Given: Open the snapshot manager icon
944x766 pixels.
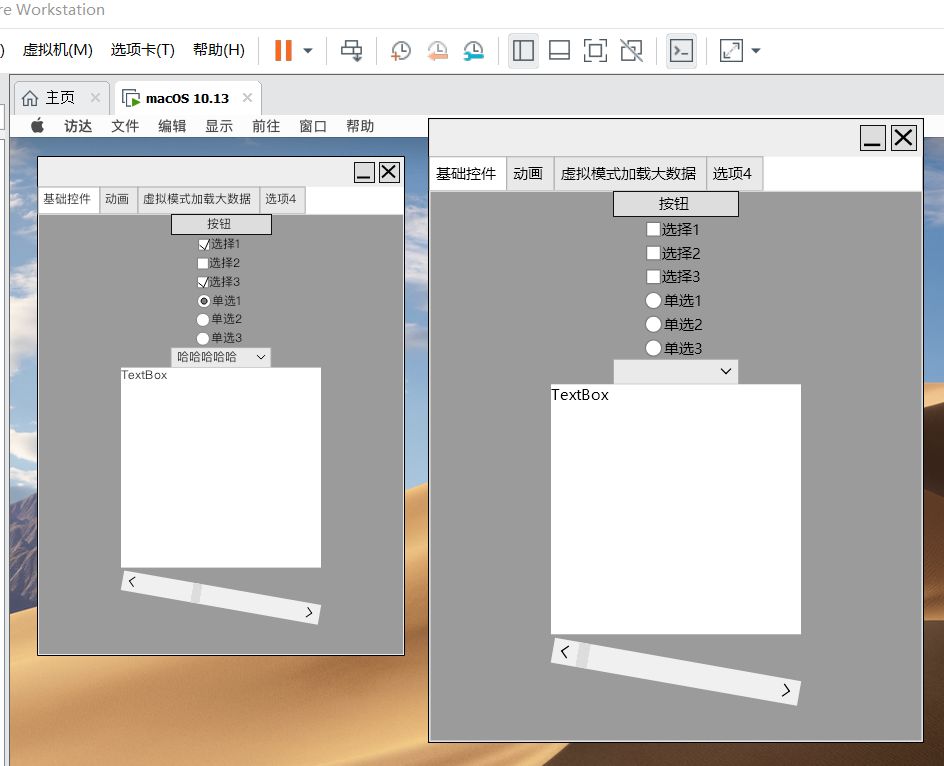Looking at the screenshot, I should (x=473, y=50).
